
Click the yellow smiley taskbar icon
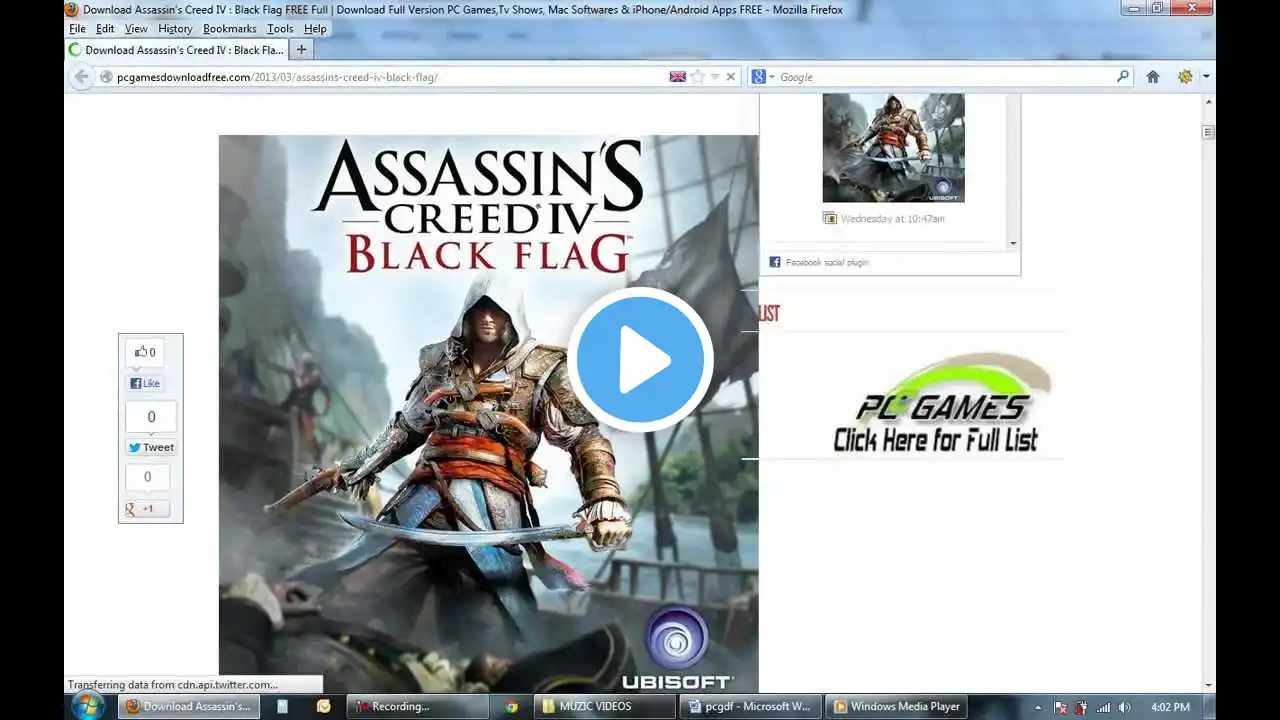point(323,707)
